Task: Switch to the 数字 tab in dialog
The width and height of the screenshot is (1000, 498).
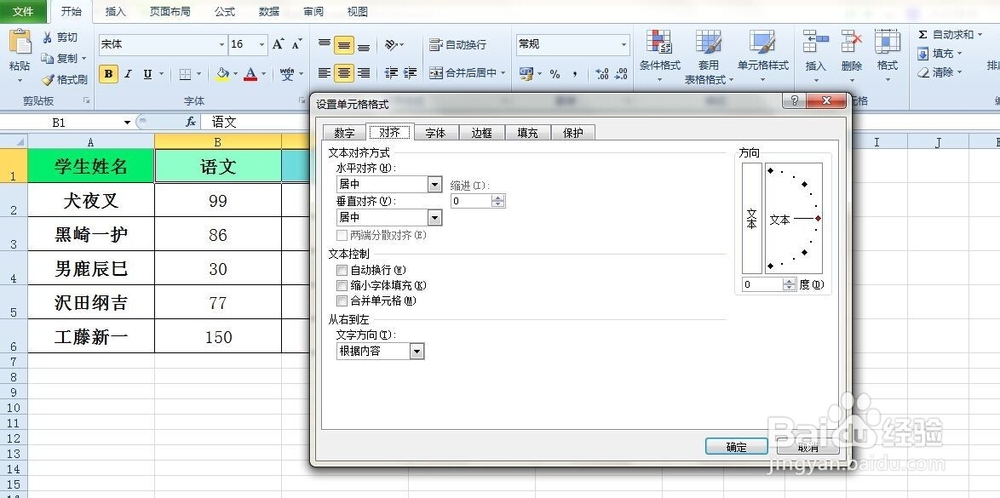Action: (x=344, y=133)
